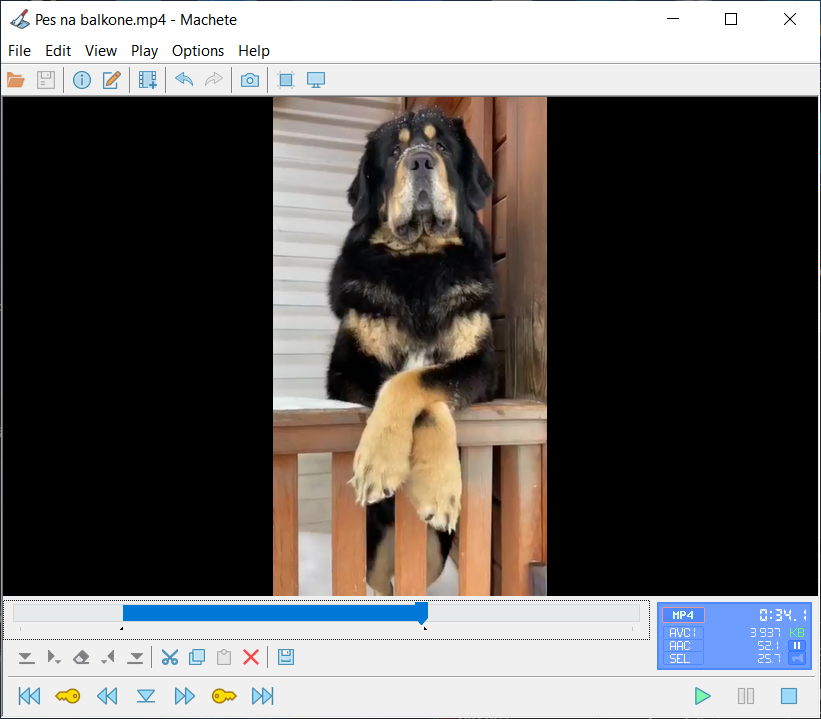Cut the selection with the scissors icon

click(x=170, y=657)
